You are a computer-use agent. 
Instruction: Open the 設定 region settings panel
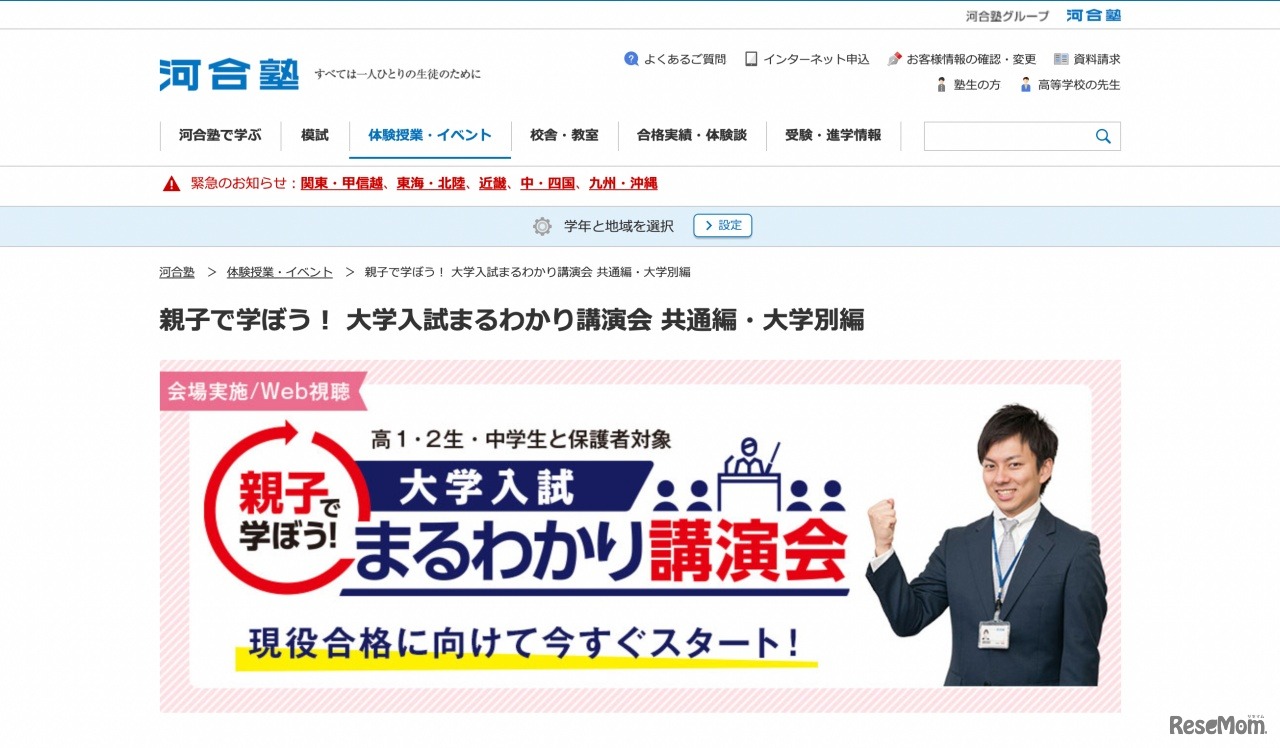(723, 225)
